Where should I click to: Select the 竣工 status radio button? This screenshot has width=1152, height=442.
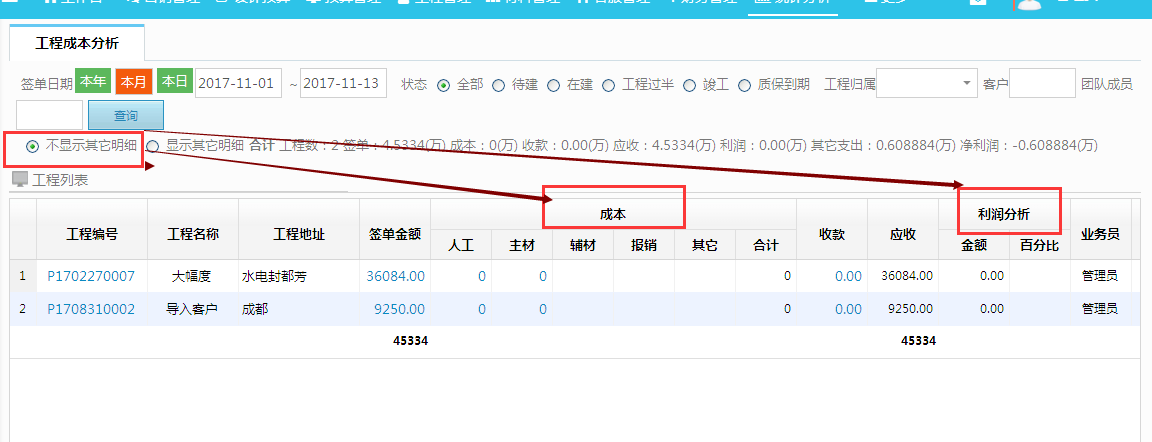pos(689,85)
